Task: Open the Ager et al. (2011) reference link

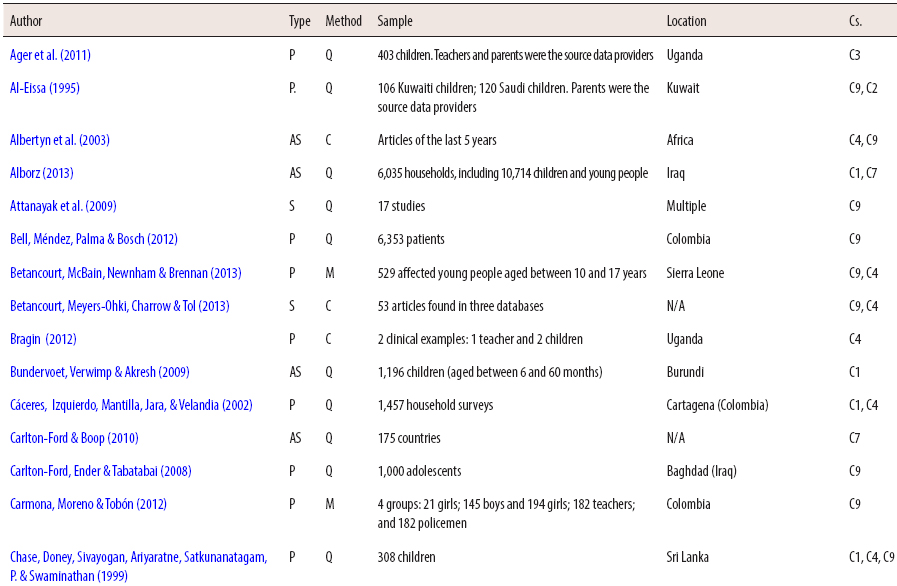Action: tap(52, 55)
